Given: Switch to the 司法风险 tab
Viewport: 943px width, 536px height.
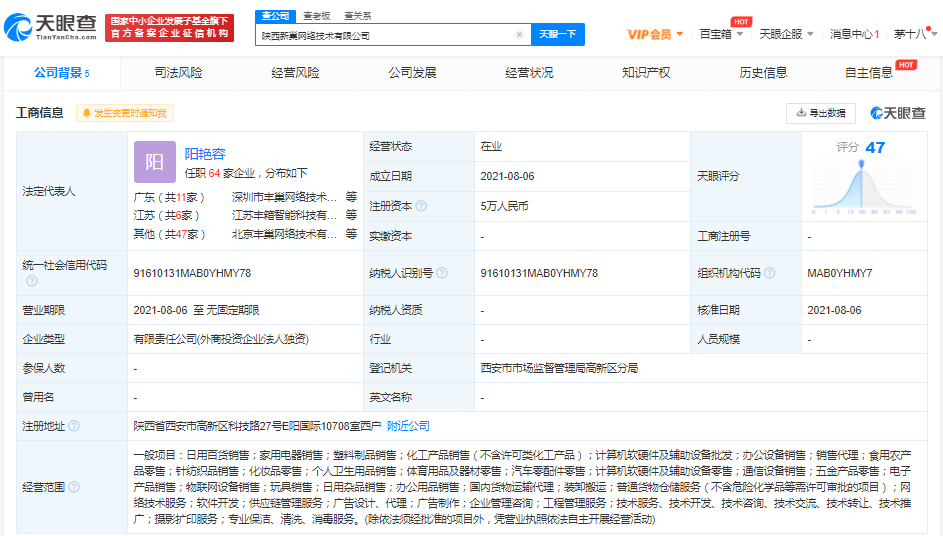Looking at the screenshot, I should tap(178, 73).
